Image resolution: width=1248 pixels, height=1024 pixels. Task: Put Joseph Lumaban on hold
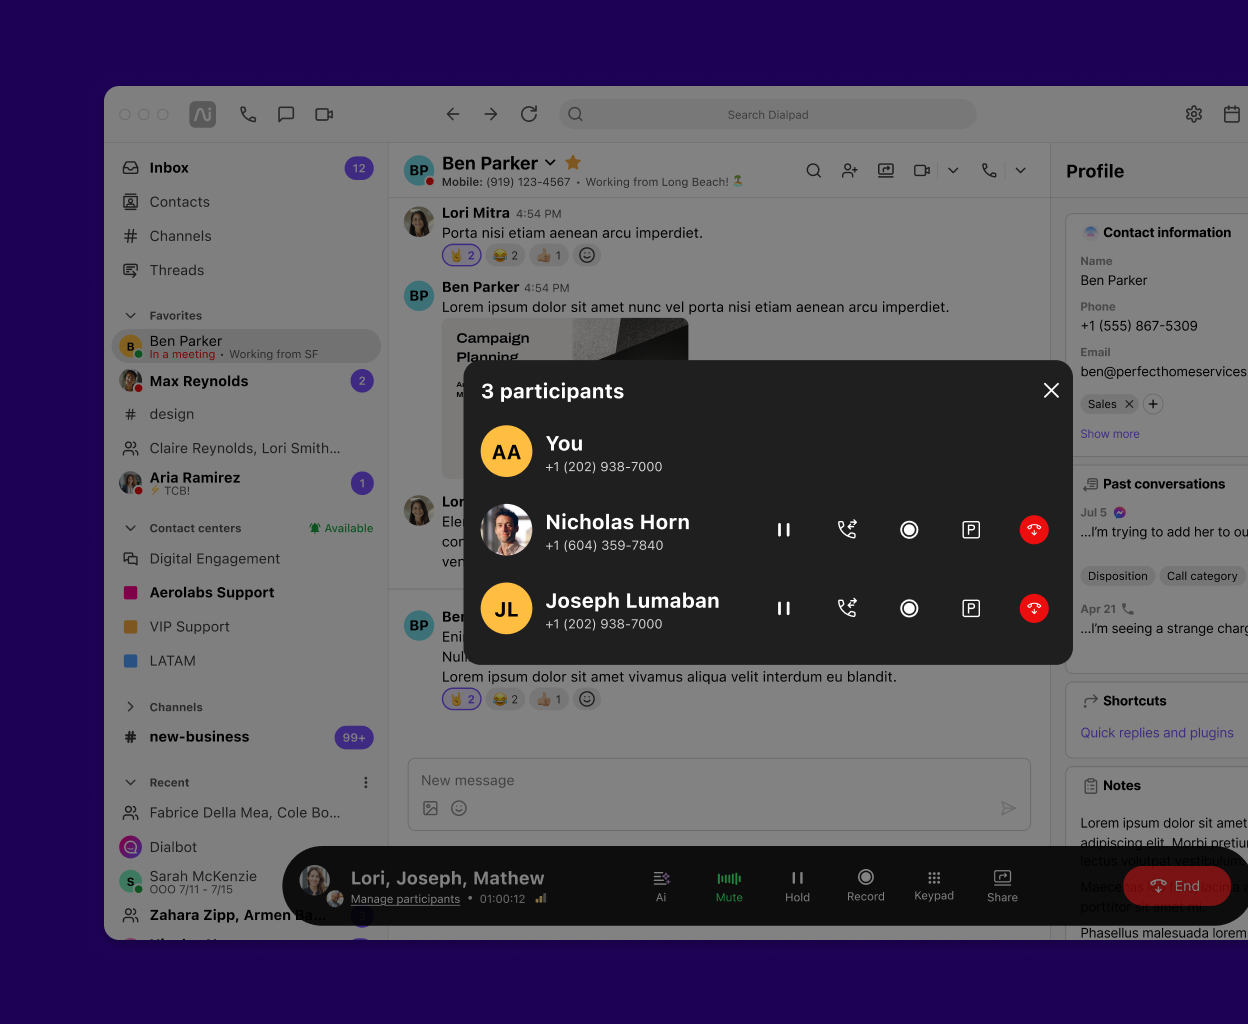[x=784, y=607]
